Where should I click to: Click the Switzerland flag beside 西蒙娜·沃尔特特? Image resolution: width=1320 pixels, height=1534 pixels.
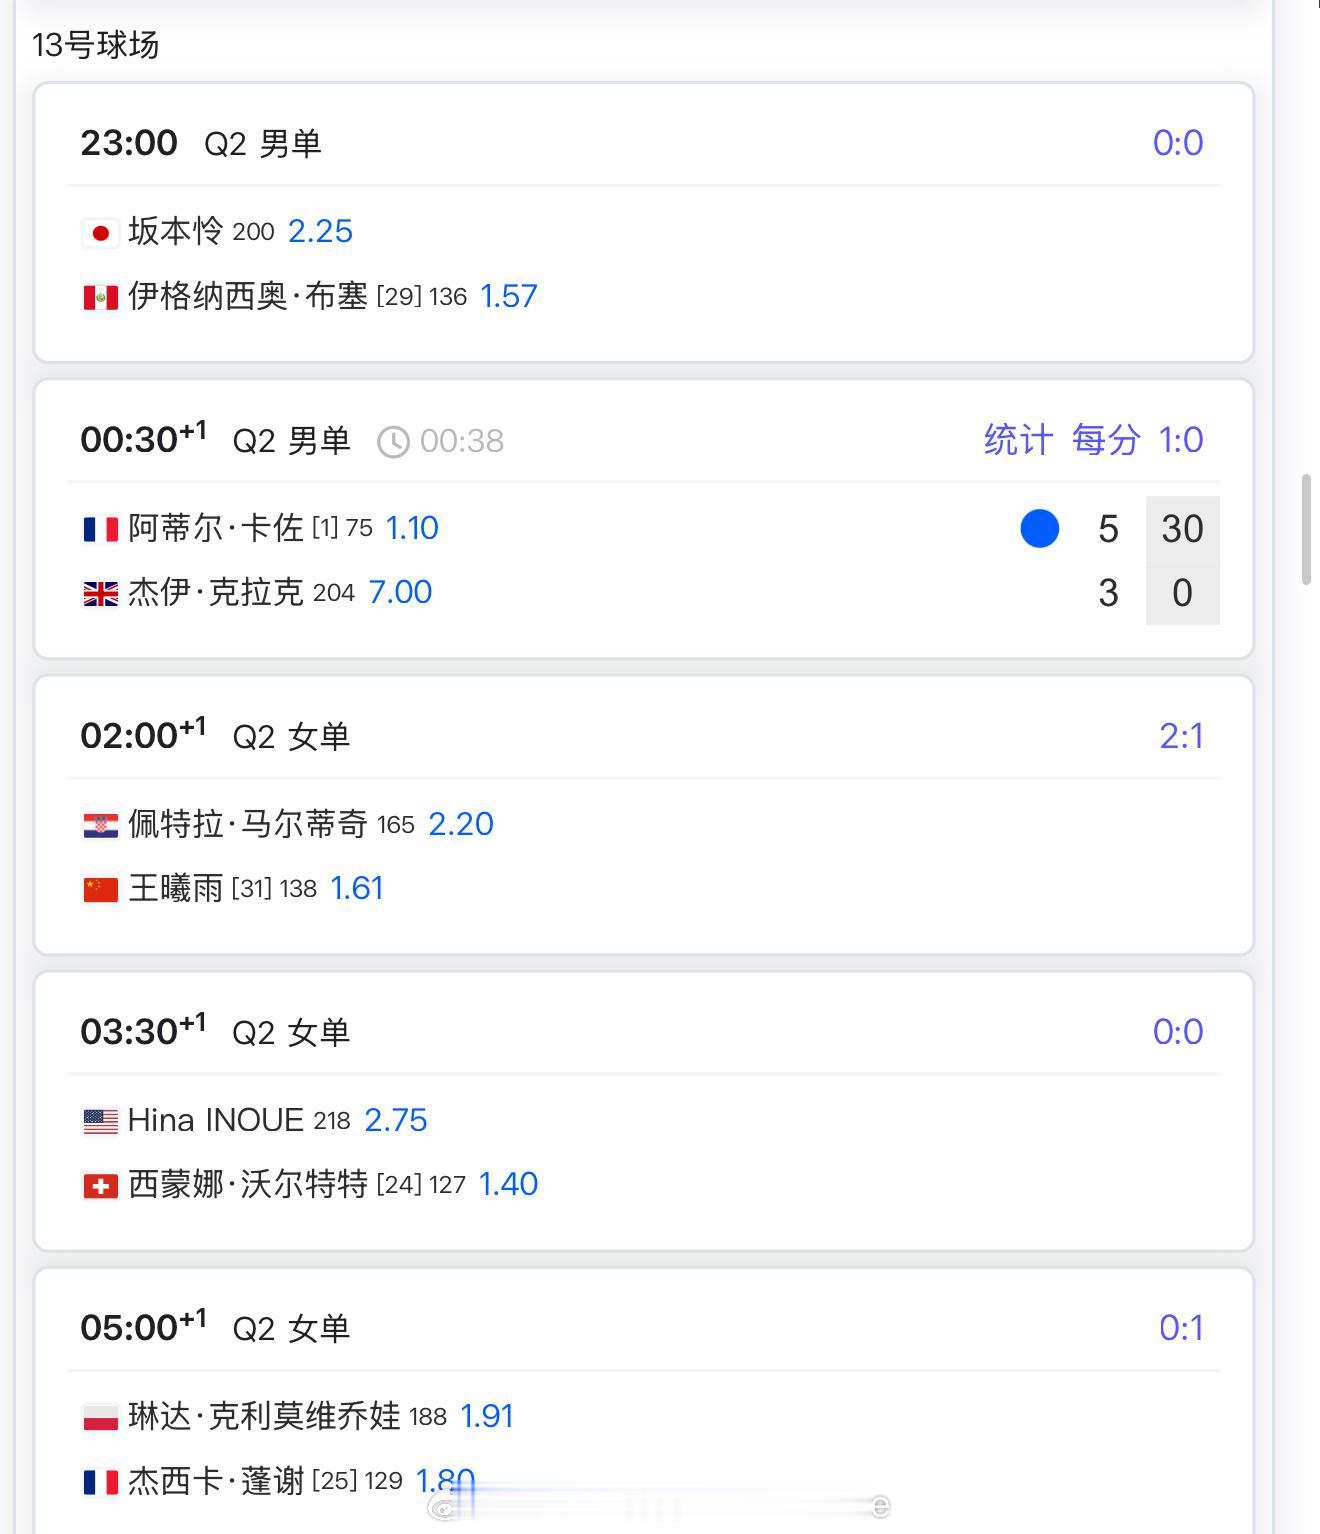[x=100, y=1186]
